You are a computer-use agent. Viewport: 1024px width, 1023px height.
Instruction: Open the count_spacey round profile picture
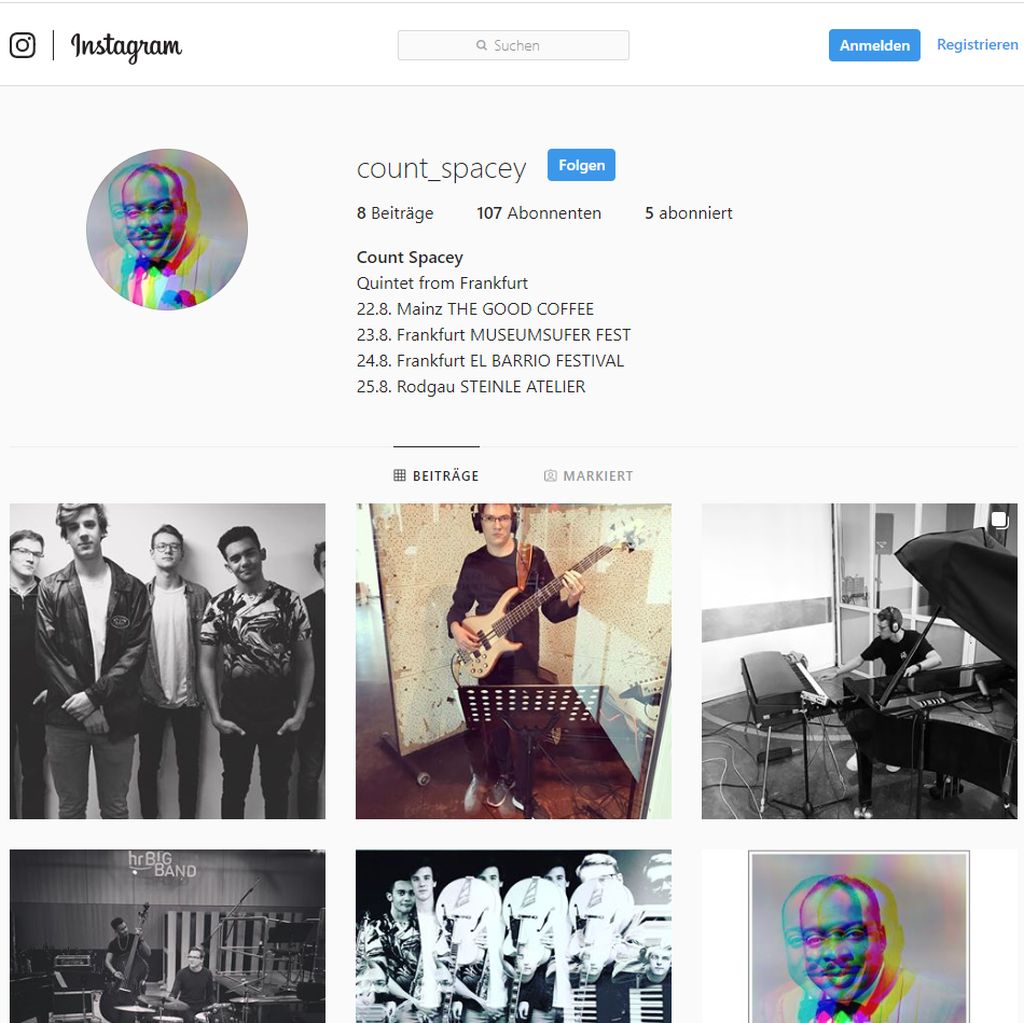167,229
